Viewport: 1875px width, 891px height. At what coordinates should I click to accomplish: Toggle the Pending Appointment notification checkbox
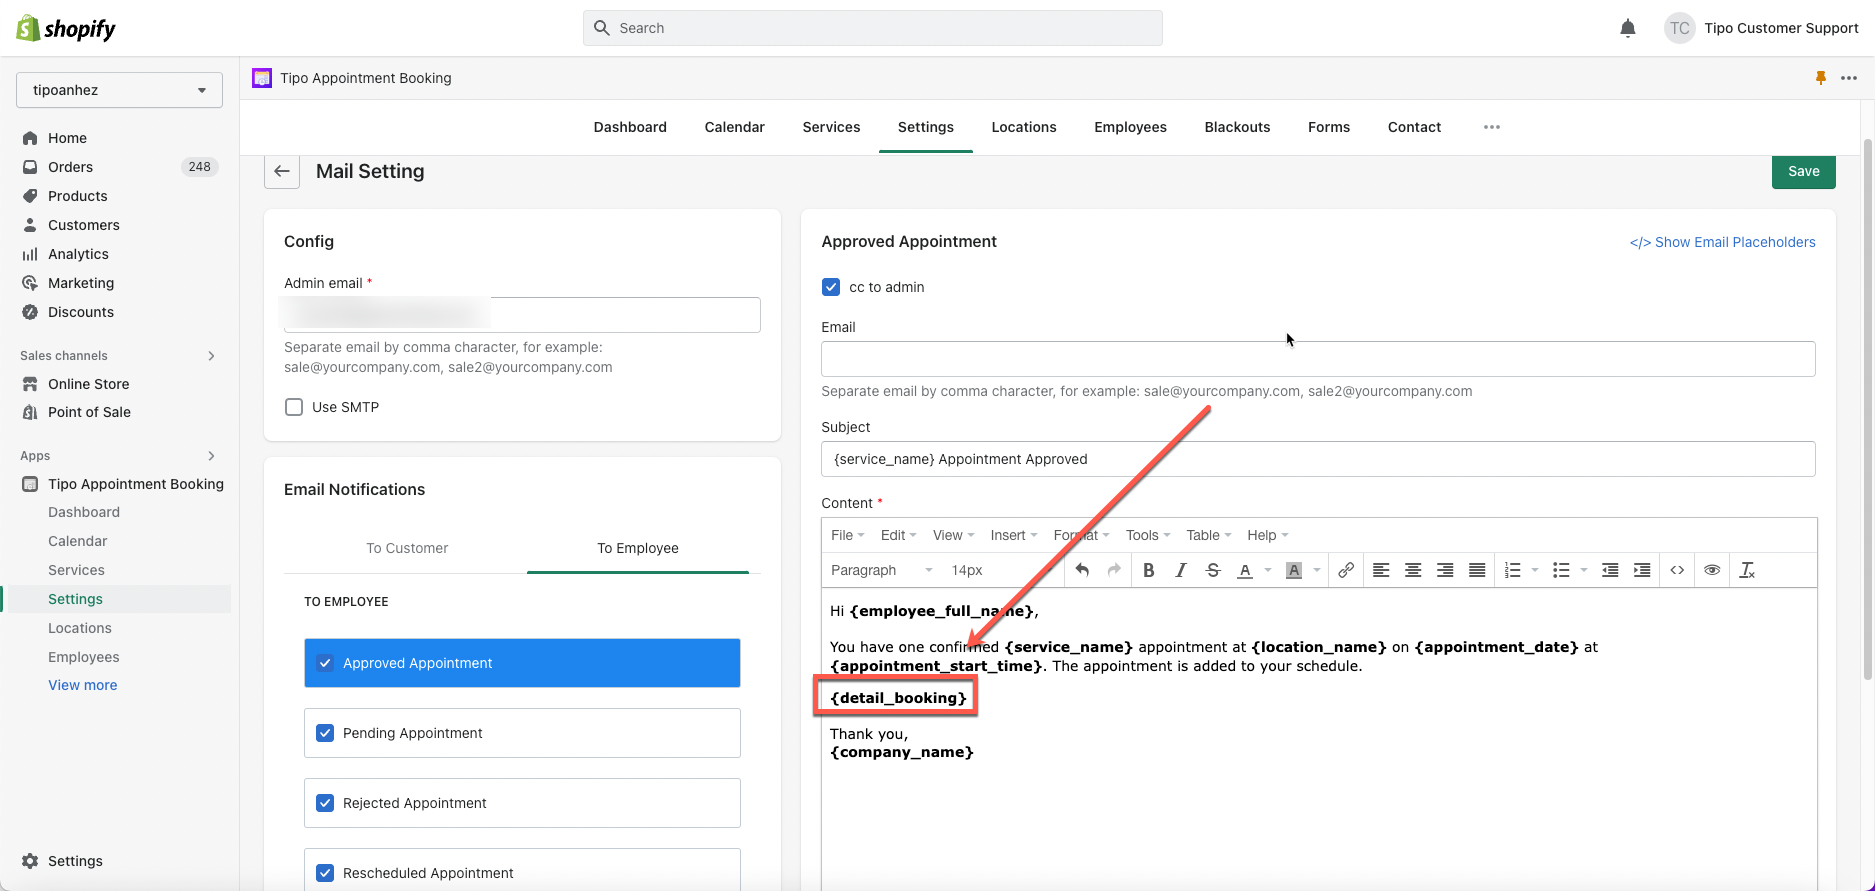tap(325, 733)
